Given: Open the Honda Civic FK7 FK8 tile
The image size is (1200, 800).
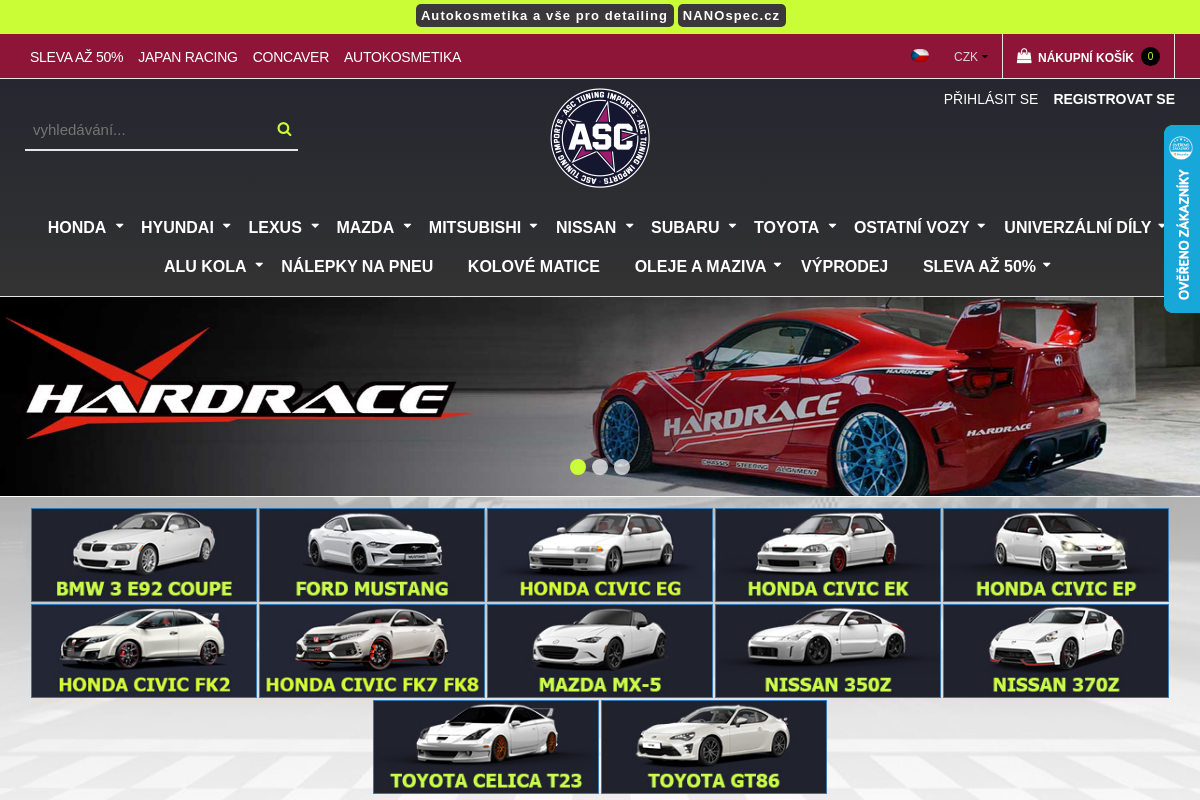Looking at the screenshot, I should click(372, 651).
